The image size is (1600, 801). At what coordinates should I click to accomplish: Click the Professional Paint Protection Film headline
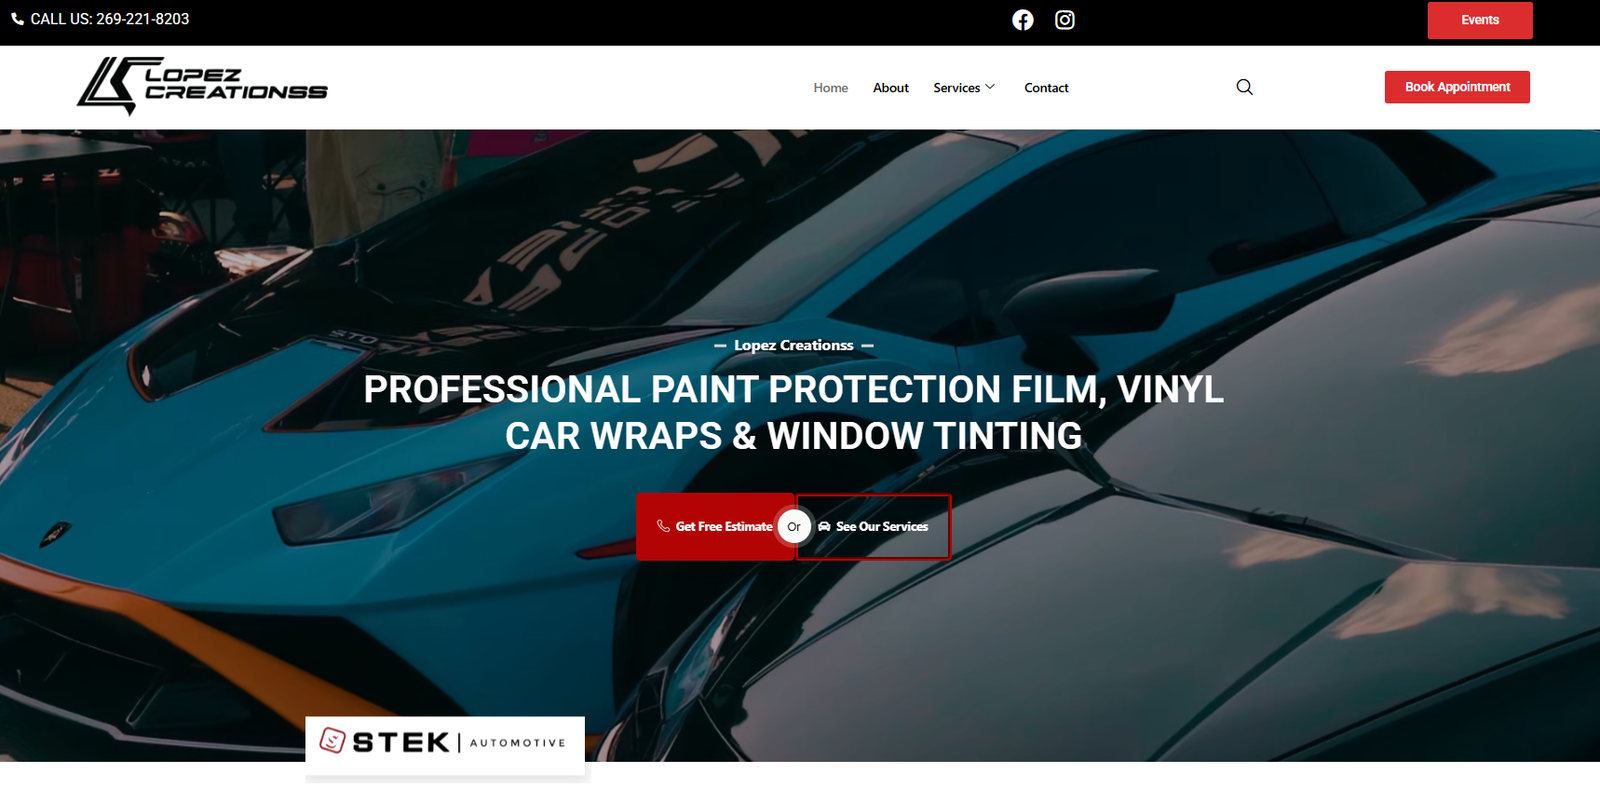coord(794,412)
